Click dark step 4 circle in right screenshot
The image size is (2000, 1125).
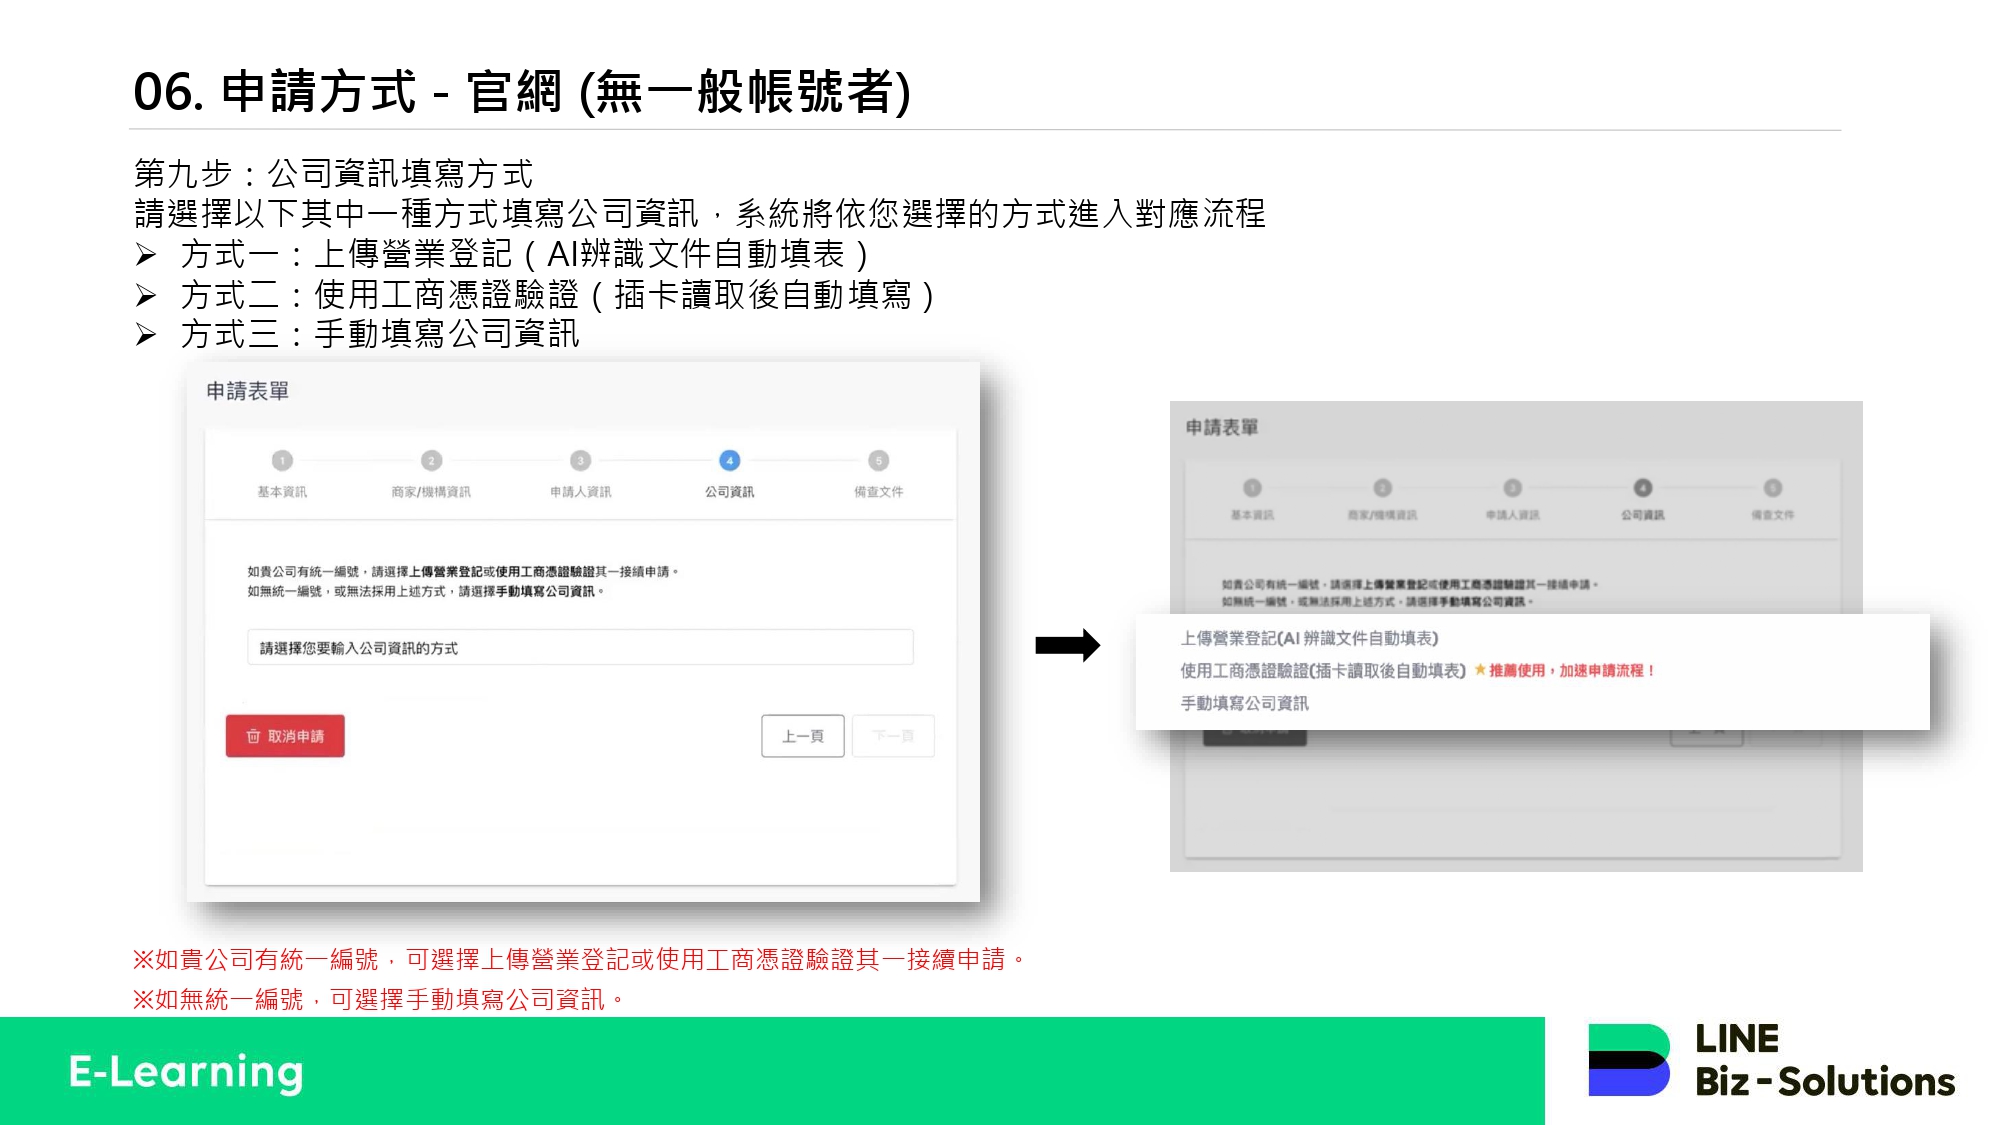click(x=1642, y=488)
